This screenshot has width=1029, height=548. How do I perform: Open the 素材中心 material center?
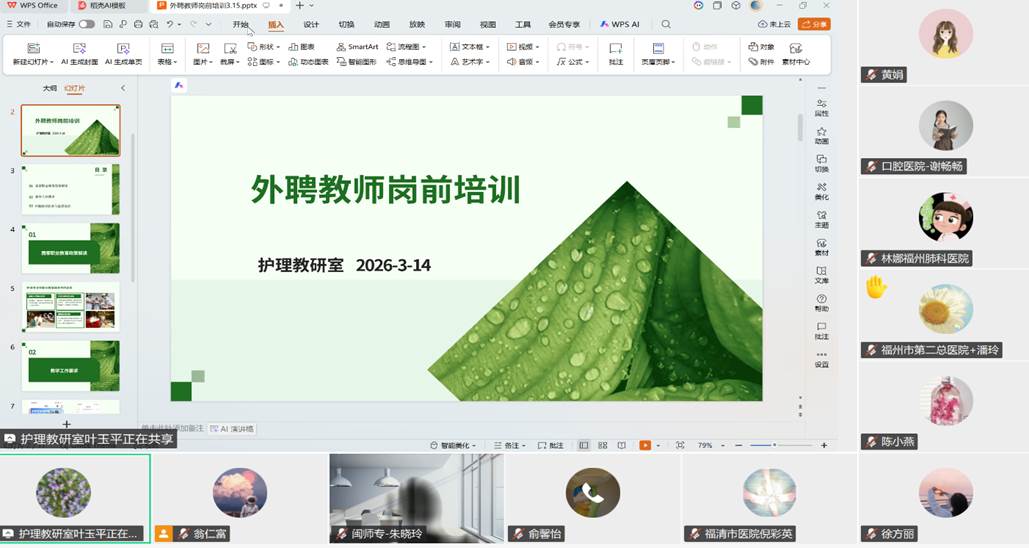click(x=796, y=53)
